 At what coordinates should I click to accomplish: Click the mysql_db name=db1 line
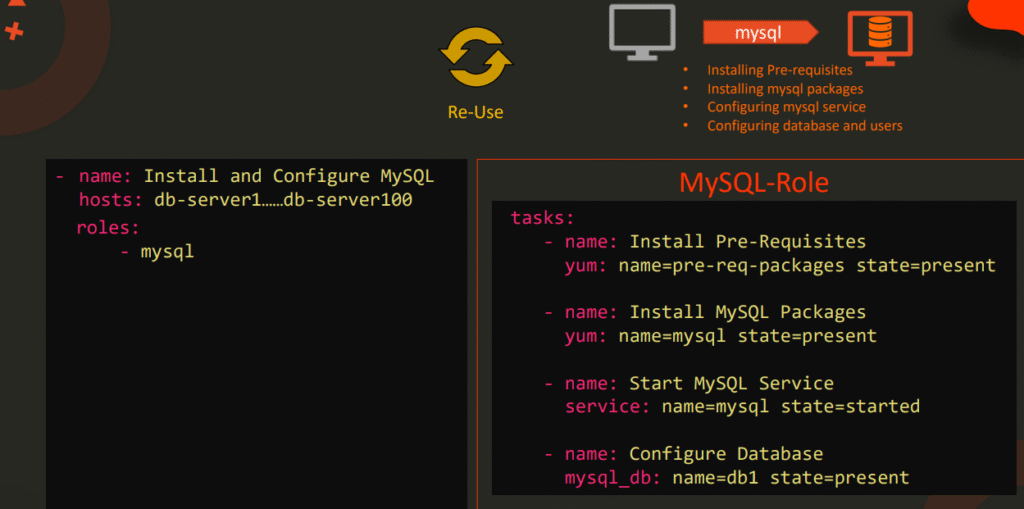[x=737, y=477]
